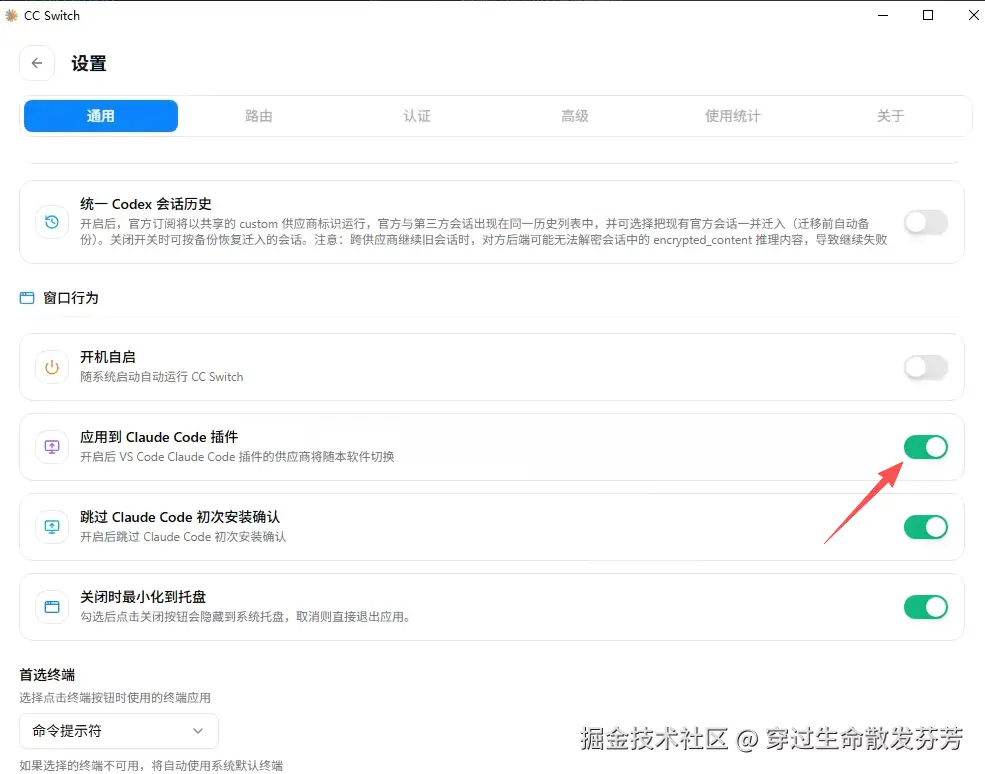Click the 开机自启 title text
This screenshot has height=774, width=985.
107,357
